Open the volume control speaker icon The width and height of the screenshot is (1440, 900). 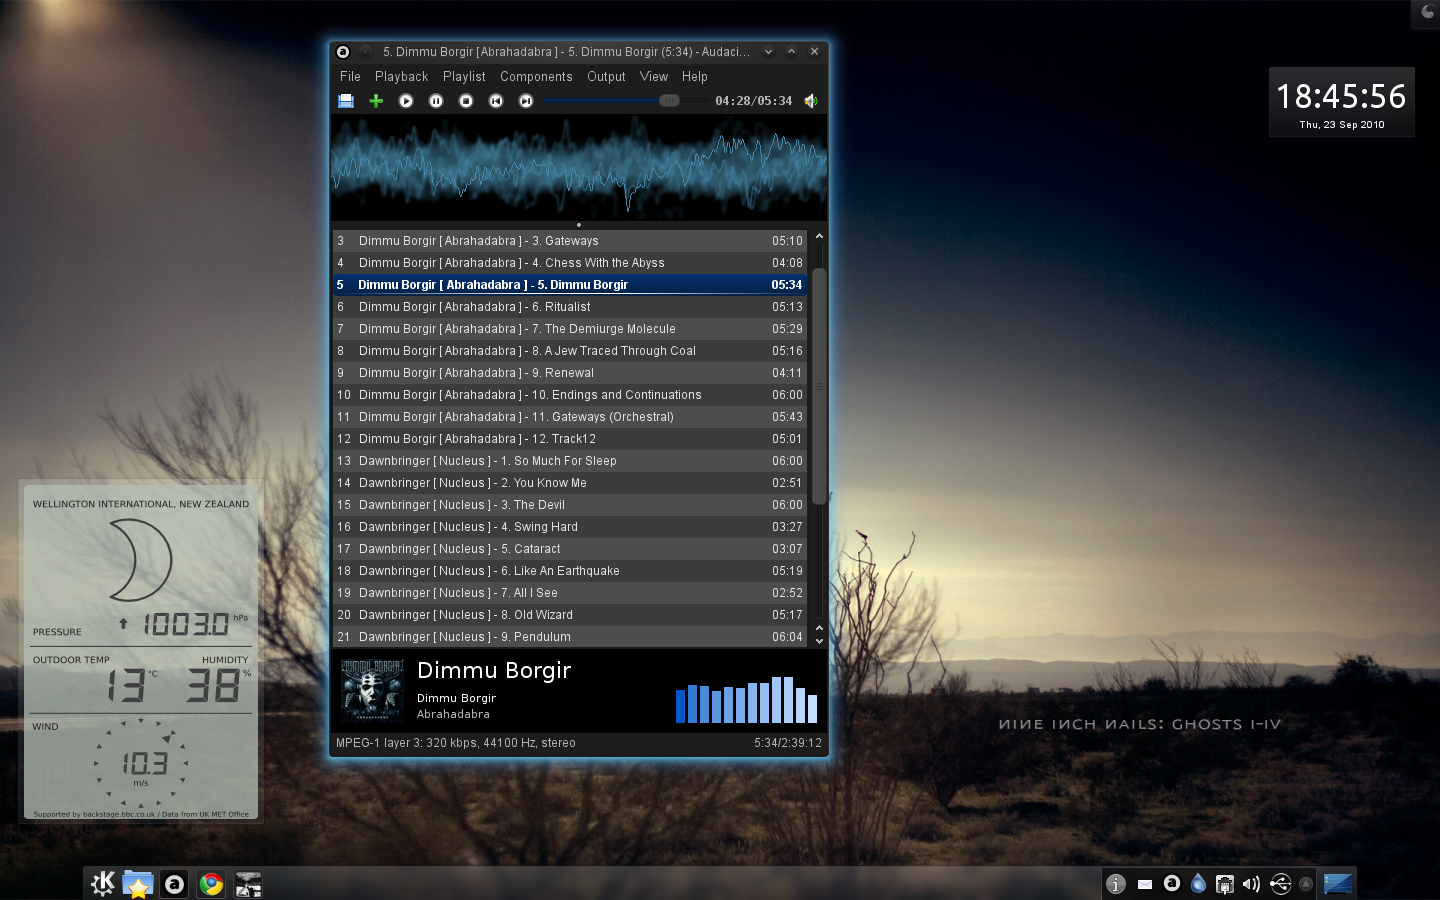[811, 101]
